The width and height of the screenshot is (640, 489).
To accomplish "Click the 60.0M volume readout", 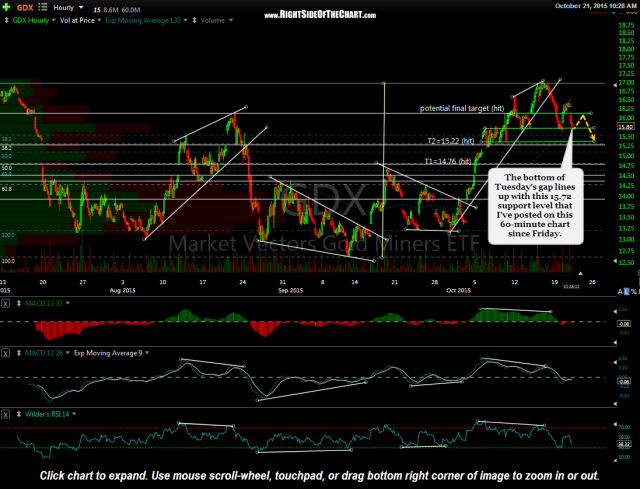I will 131,10.
